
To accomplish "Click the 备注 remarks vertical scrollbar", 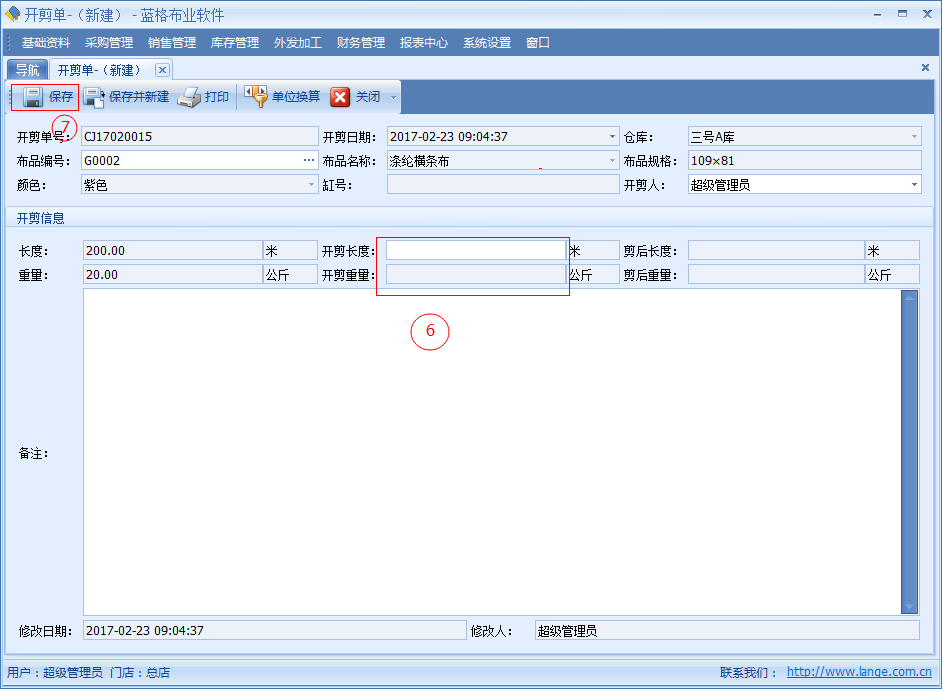I will [909, 450].
